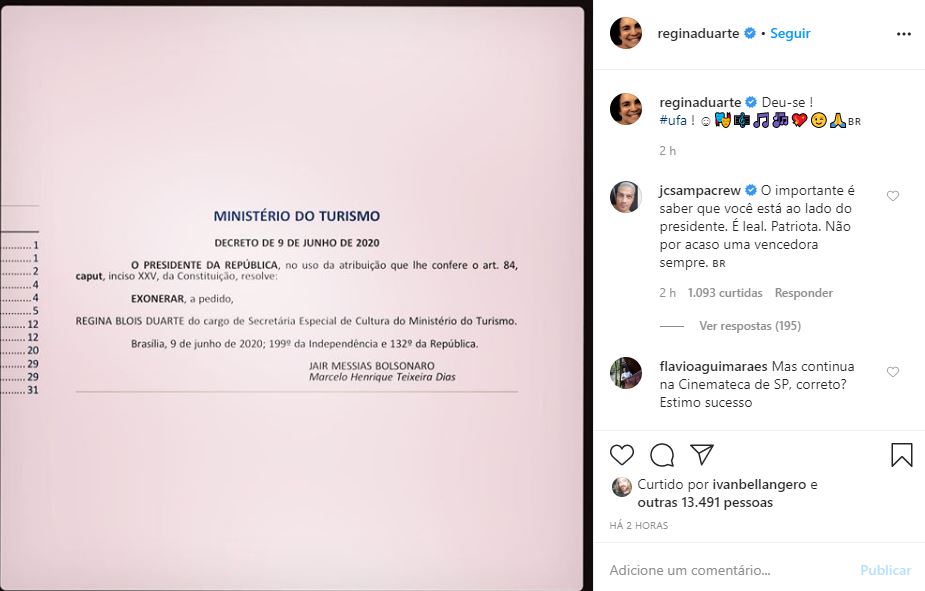Click flavioaguimaraes's avatar picture
Viewport: 925px width, 591px height.
626,373
